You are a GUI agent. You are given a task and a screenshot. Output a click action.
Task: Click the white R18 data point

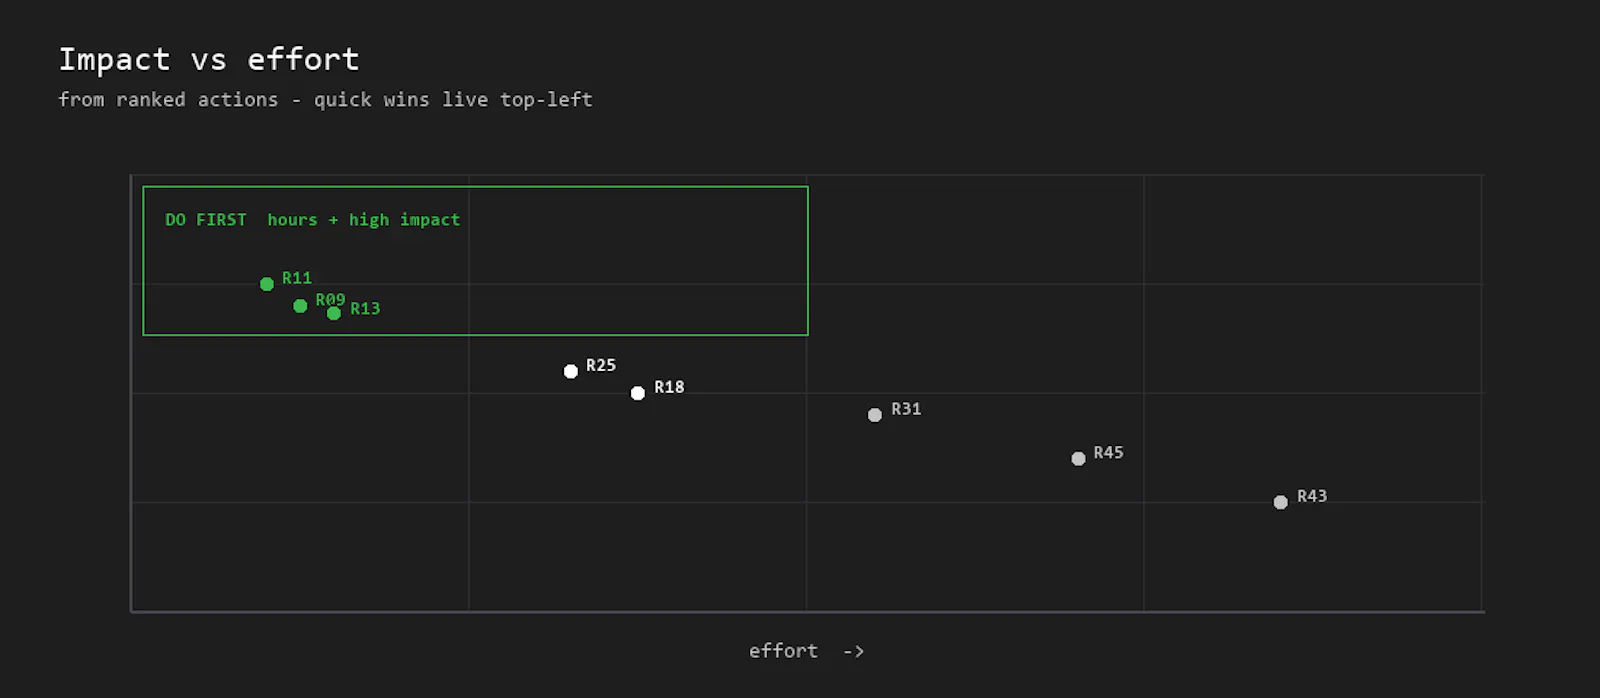point(638,393)
